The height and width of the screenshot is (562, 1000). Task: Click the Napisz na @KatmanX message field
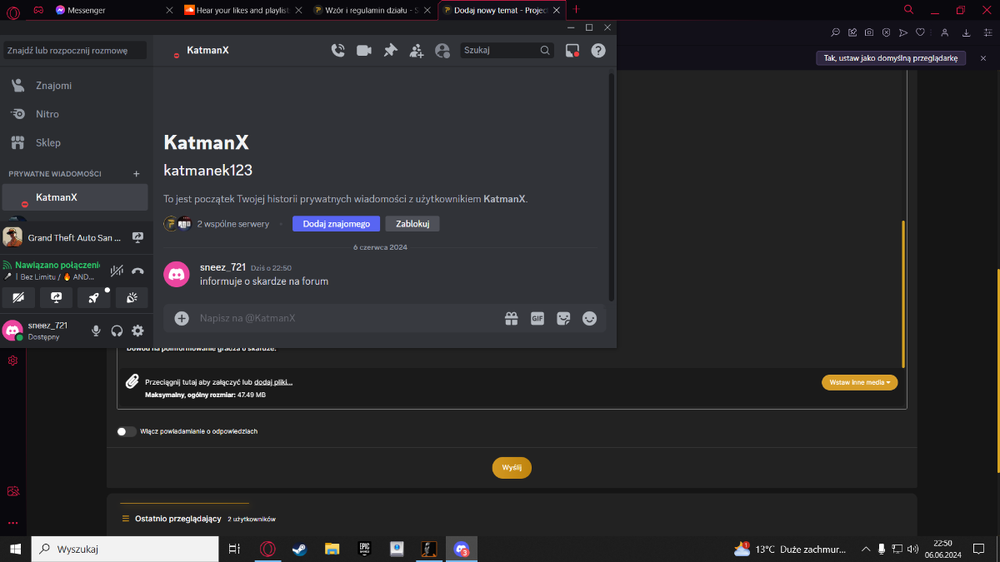(348, 318)
